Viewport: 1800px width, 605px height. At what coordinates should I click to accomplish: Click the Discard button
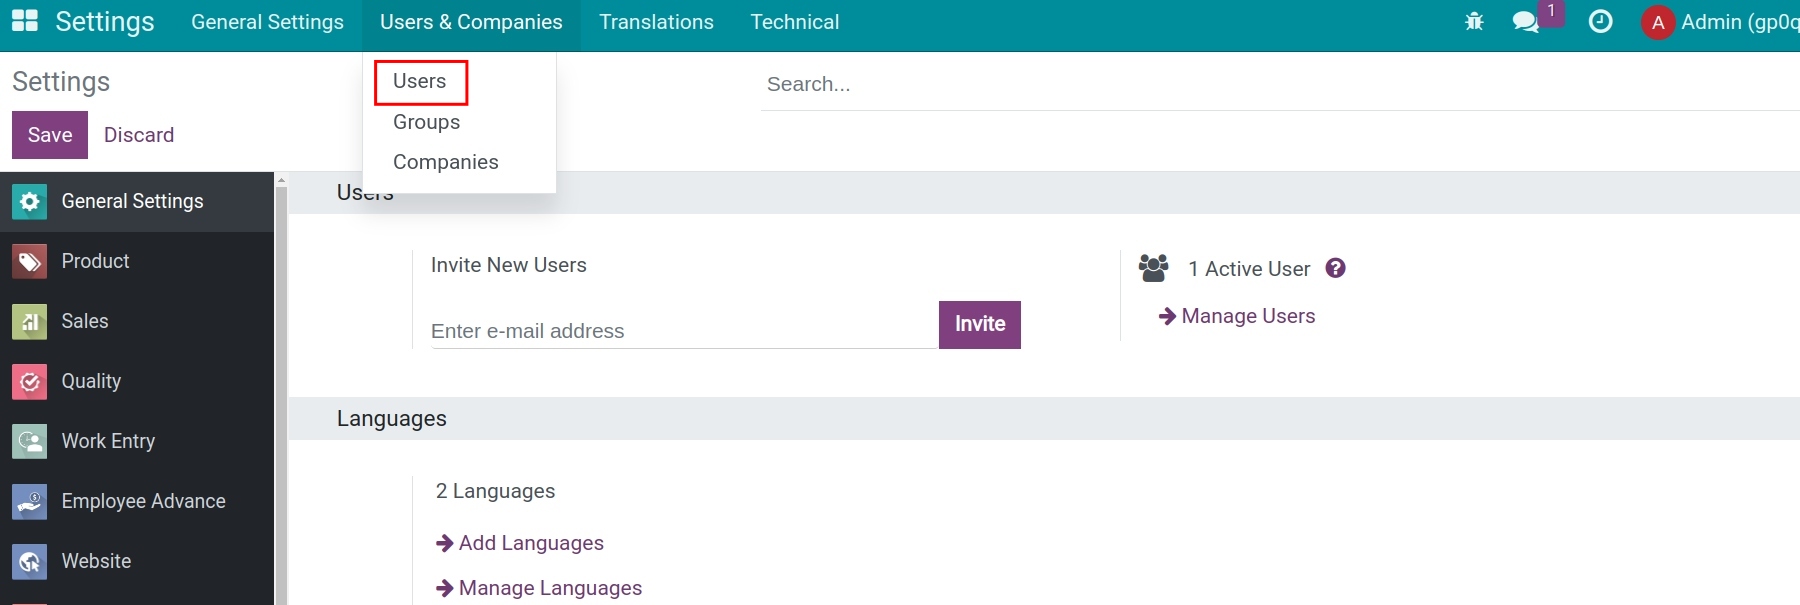tap(139, 135)
